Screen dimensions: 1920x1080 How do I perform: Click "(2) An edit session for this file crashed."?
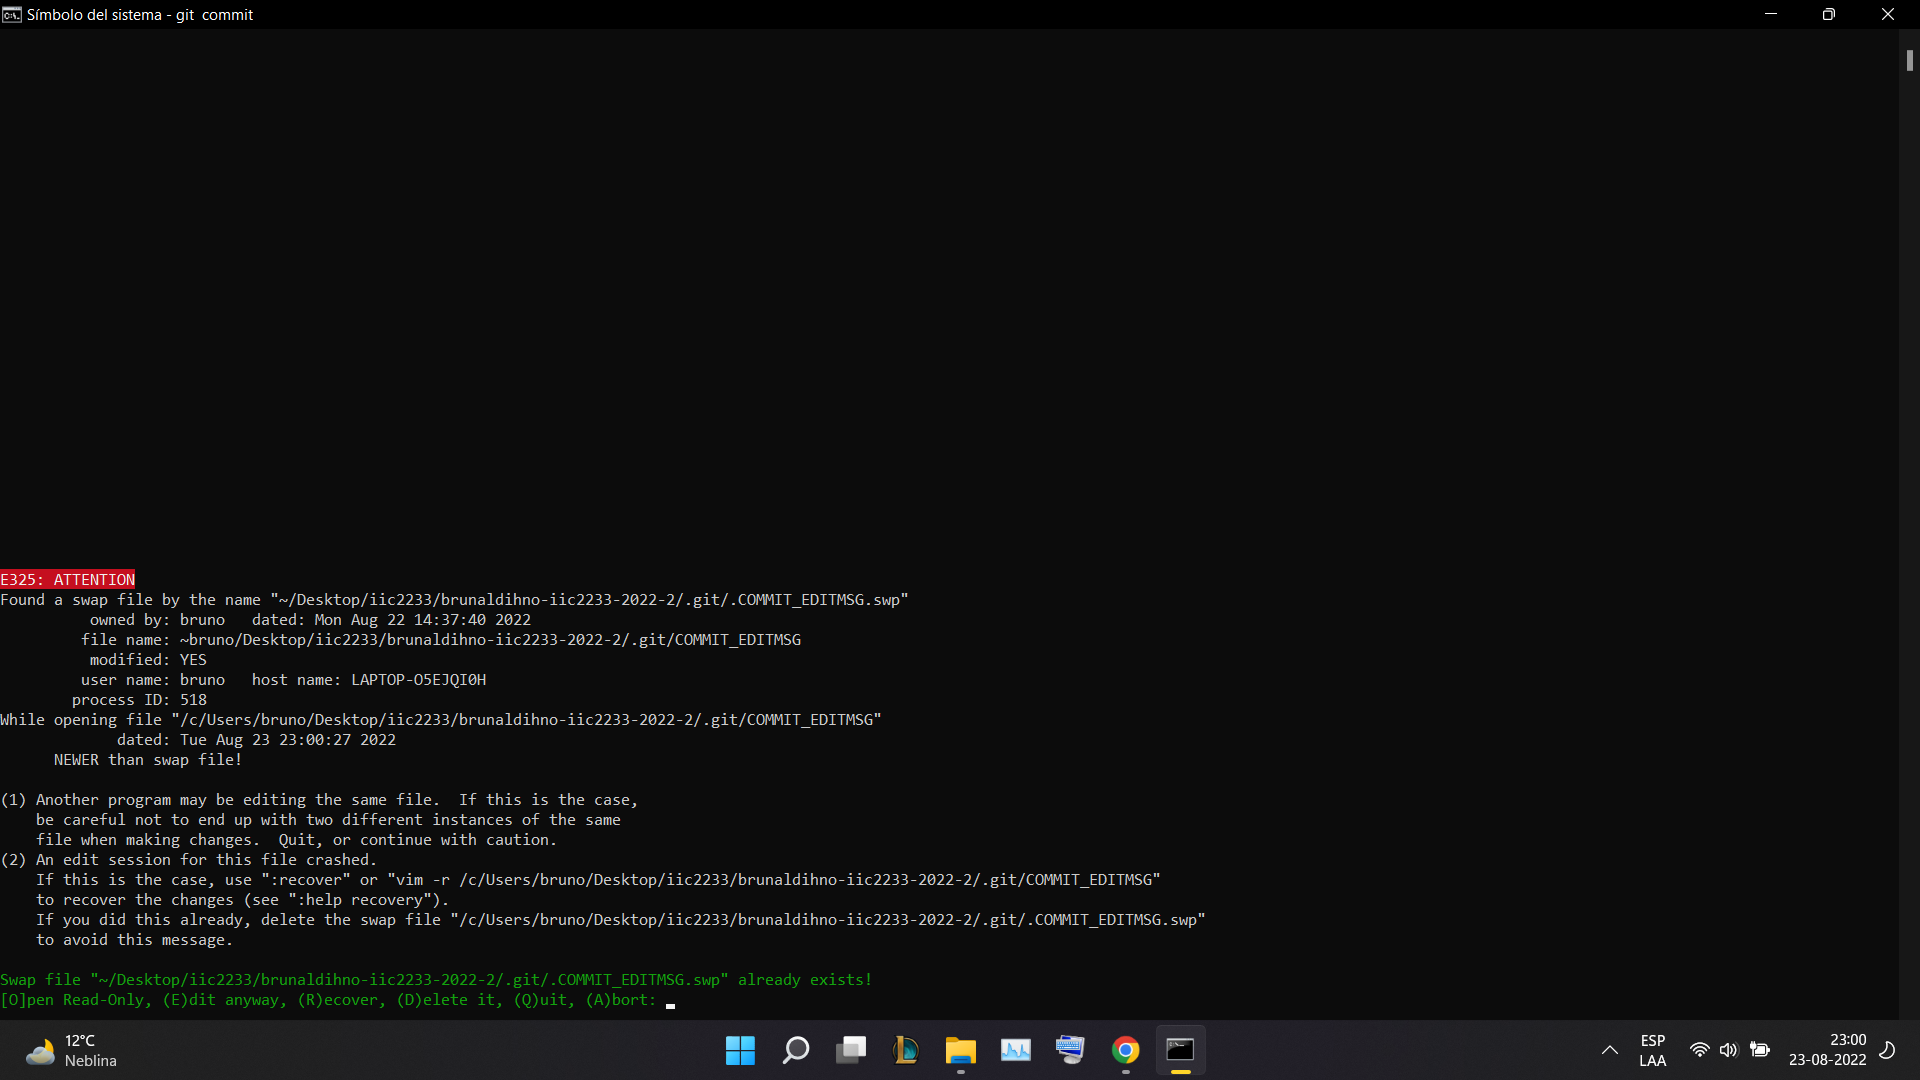pyautogui.click(x=189, y=860)
